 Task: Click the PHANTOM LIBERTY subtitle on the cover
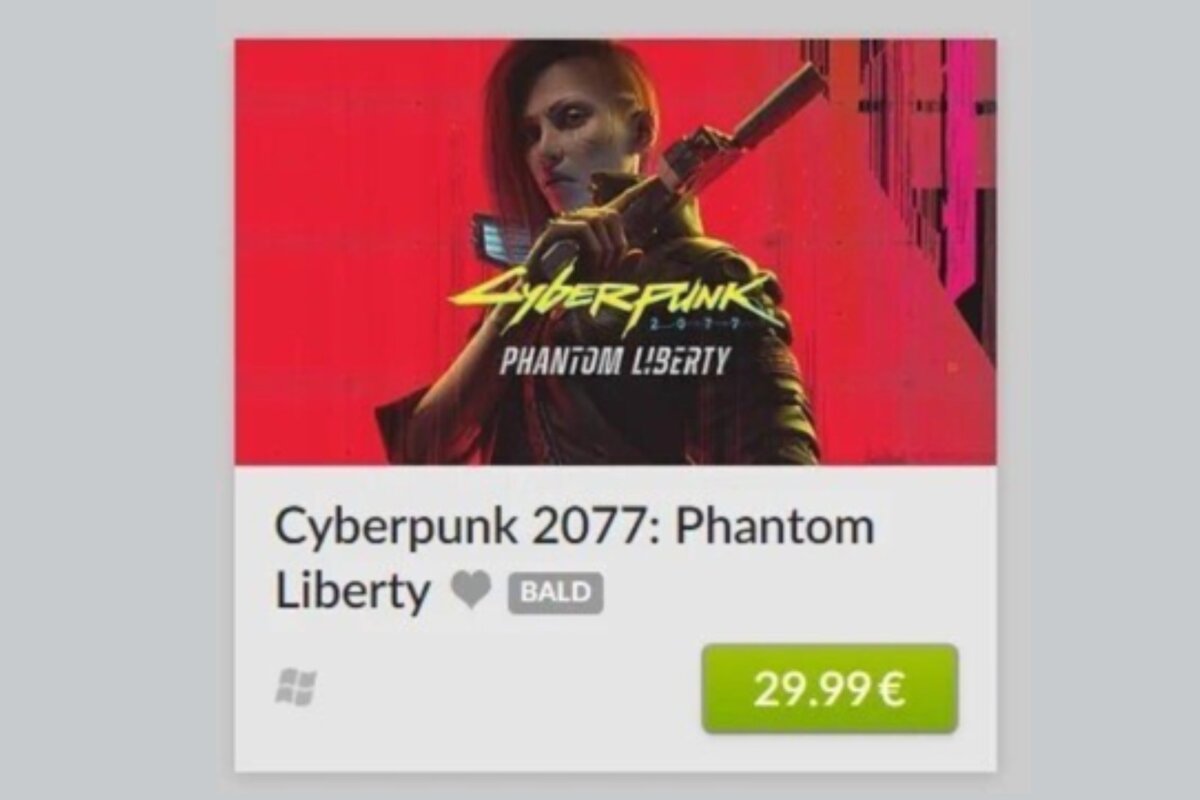coord(614,361)
